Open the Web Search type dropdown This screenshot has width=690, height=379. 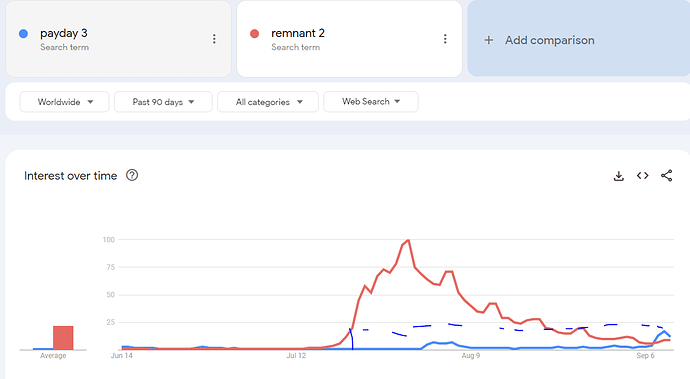tap(371, 102)
